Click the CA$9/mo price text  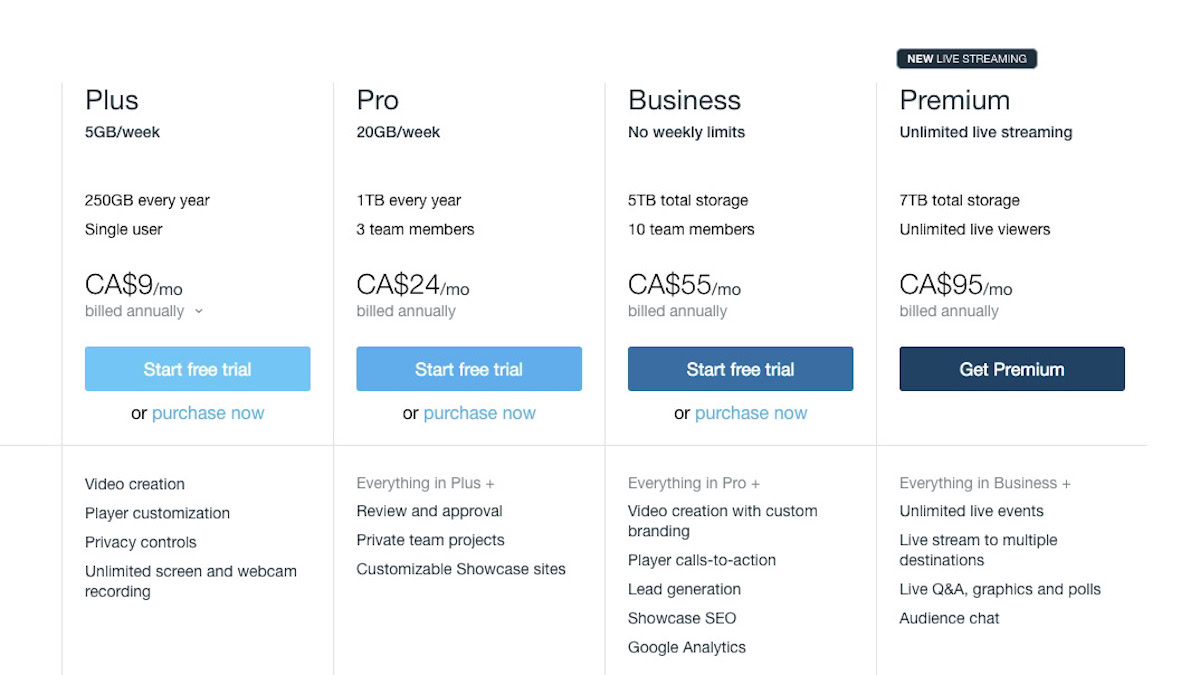[133, 286]
